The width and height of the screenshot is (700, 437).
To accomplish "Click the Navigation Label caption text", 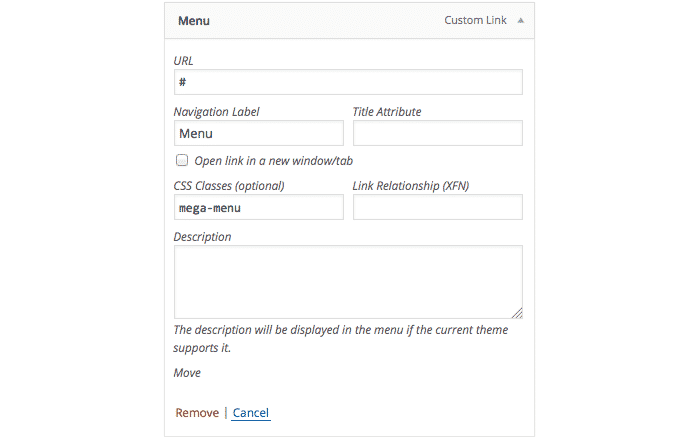I will tap(217, 112).
